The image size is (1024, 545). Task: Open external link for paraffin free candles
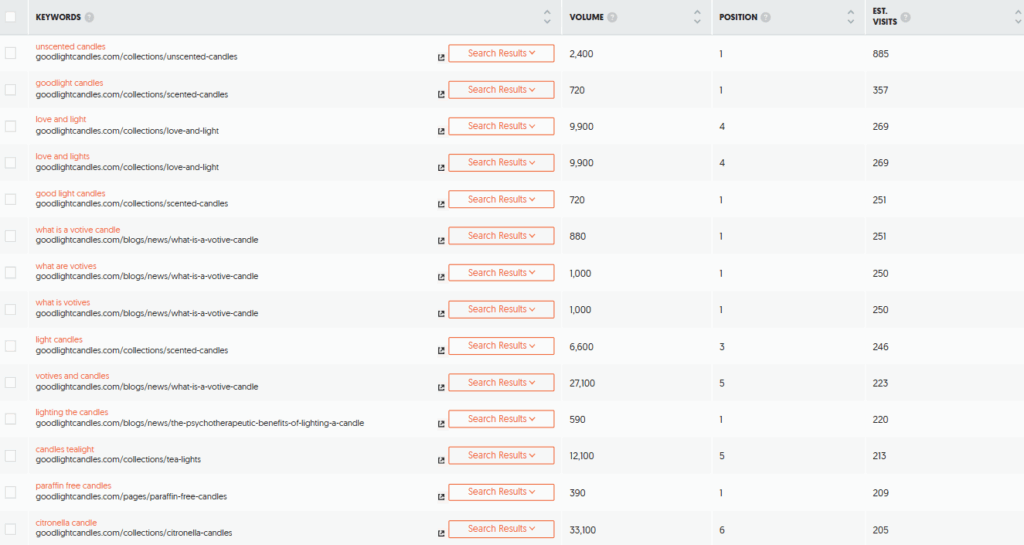(441, 497)
